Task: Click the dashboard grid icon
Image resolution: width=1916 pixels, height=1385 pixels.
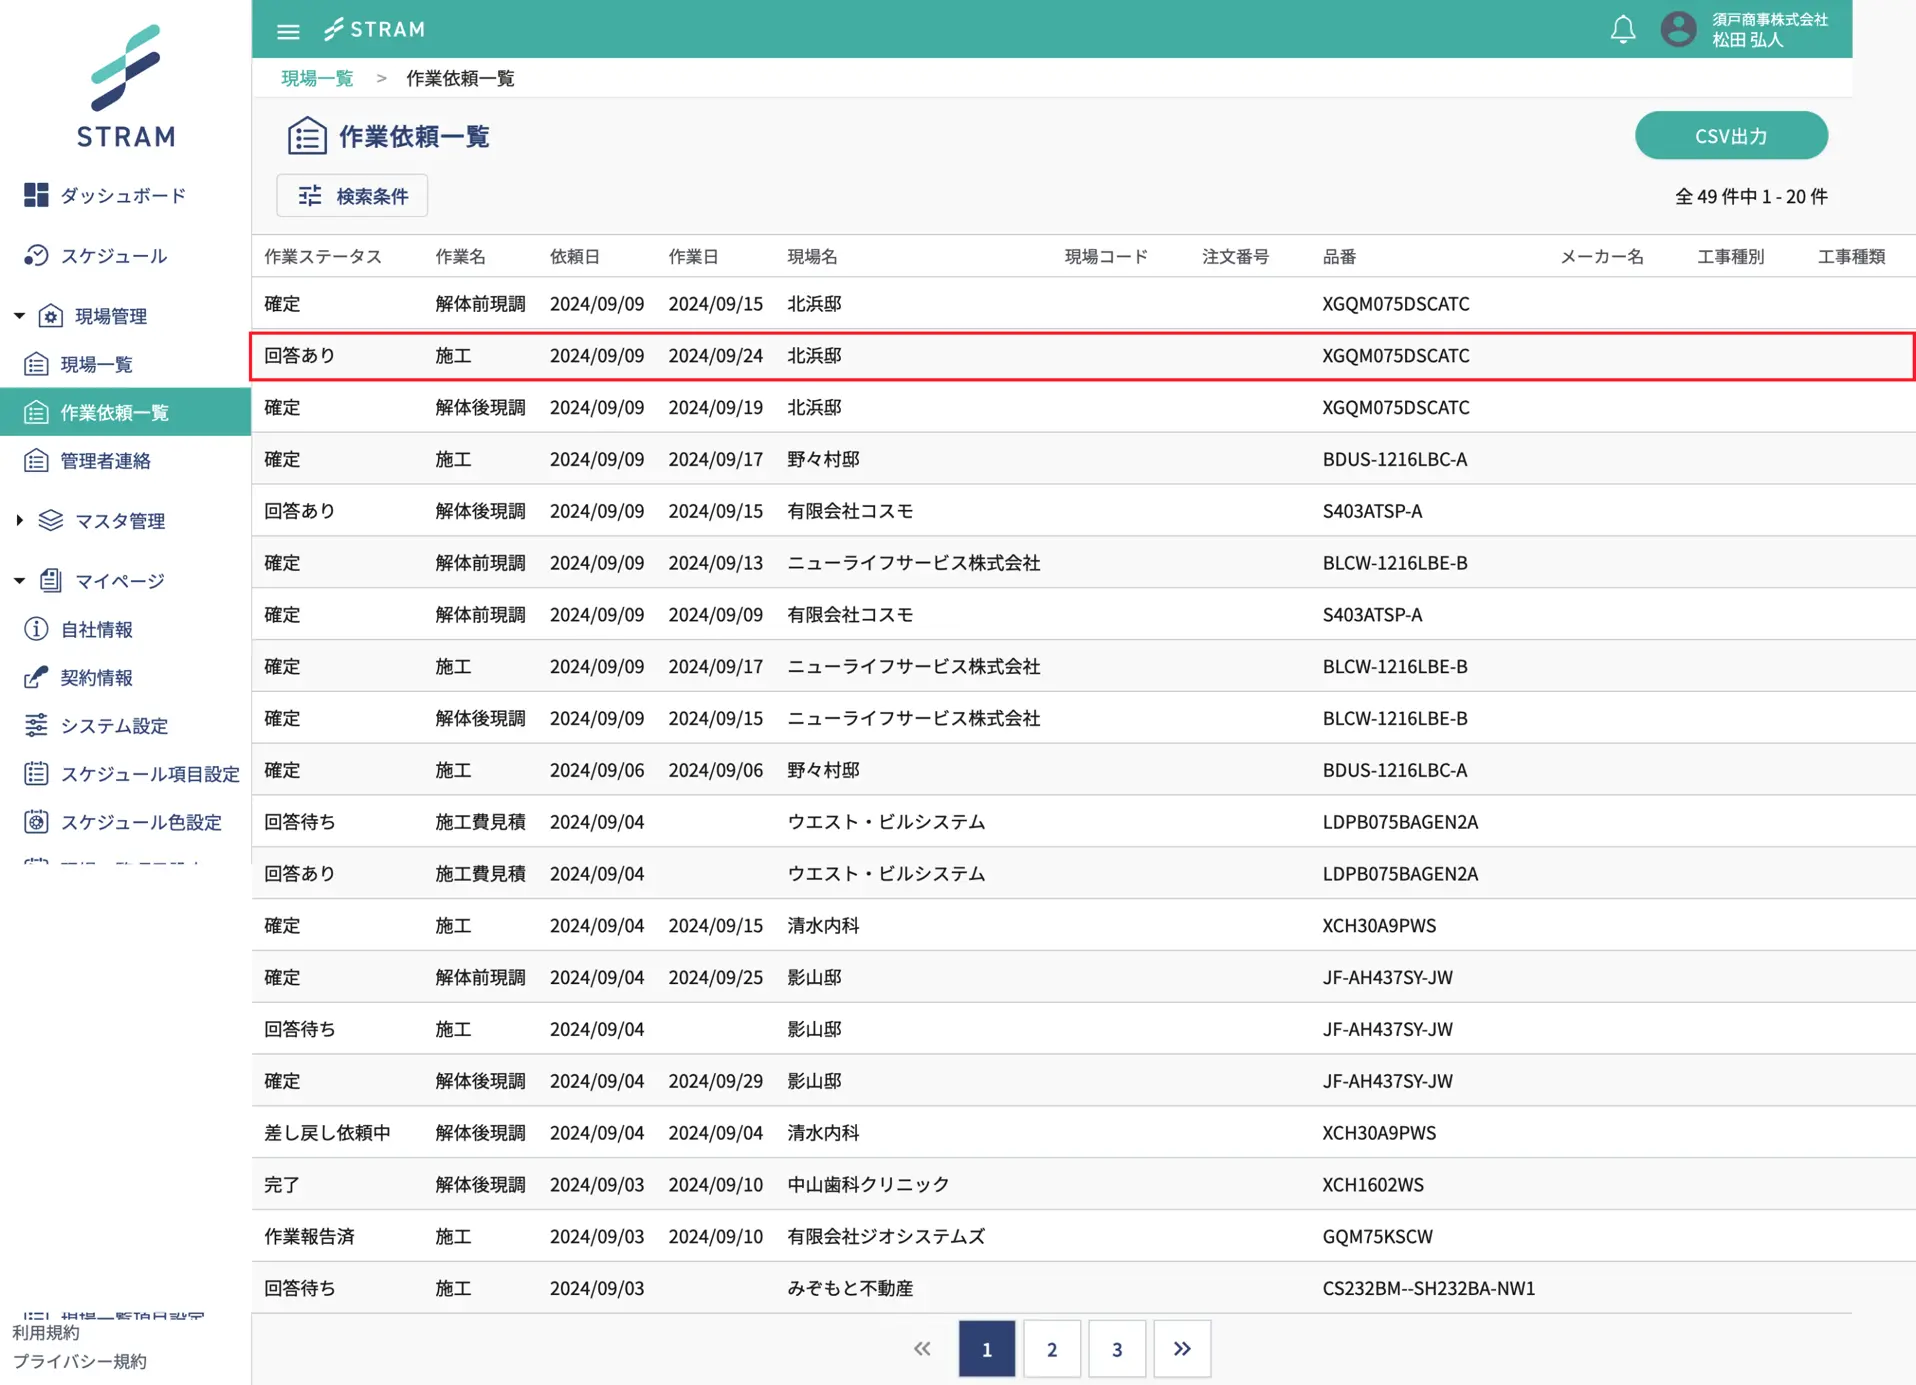Action: click(36, 195)
